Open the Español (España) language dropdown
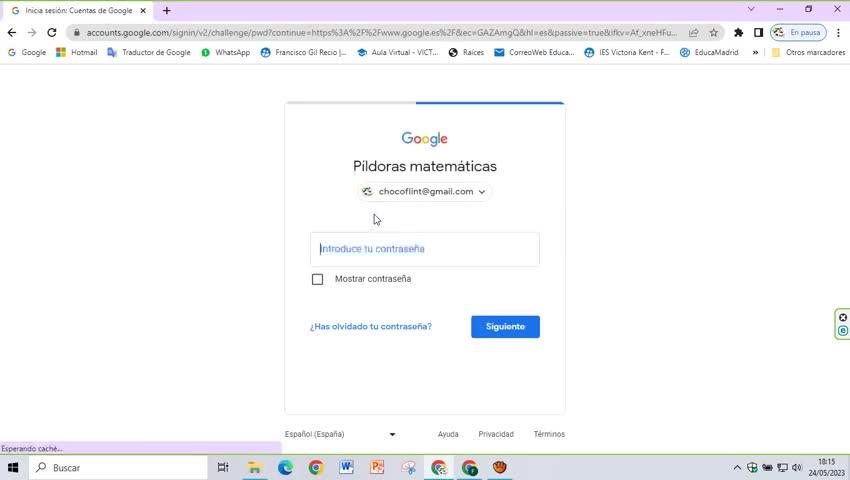 (340, 434)
